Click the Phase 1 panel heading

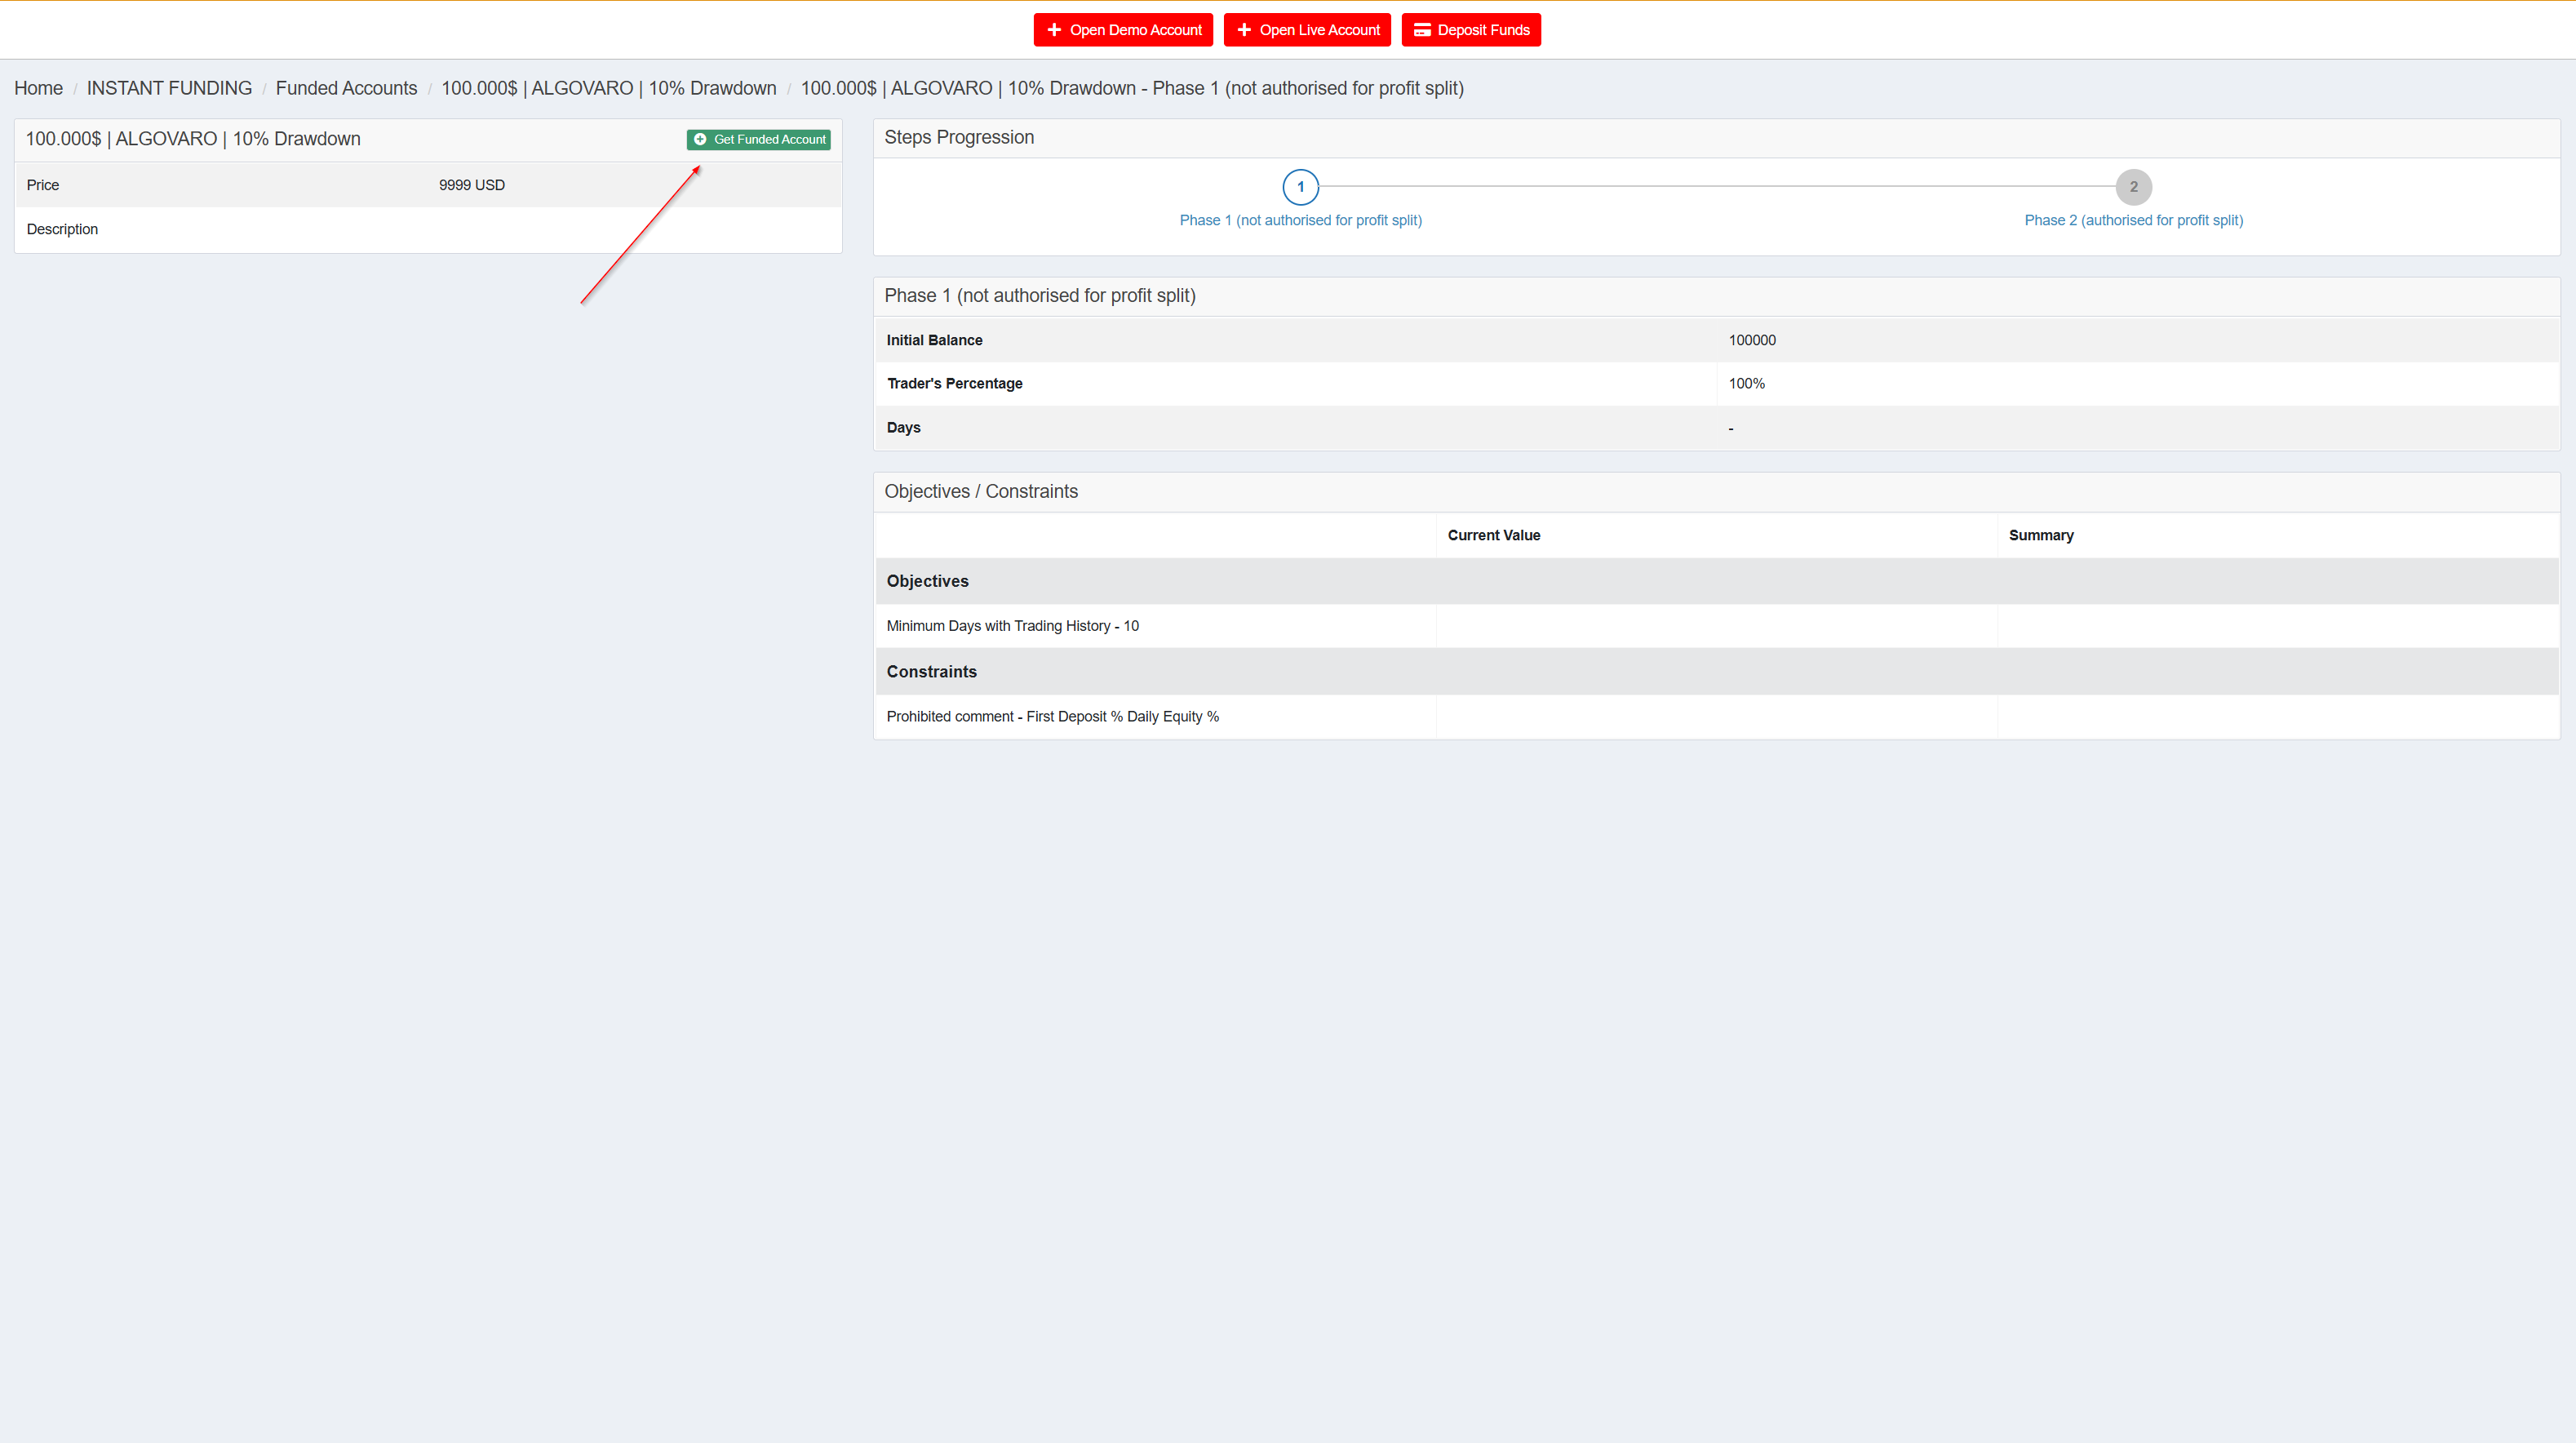(1040, 295)
